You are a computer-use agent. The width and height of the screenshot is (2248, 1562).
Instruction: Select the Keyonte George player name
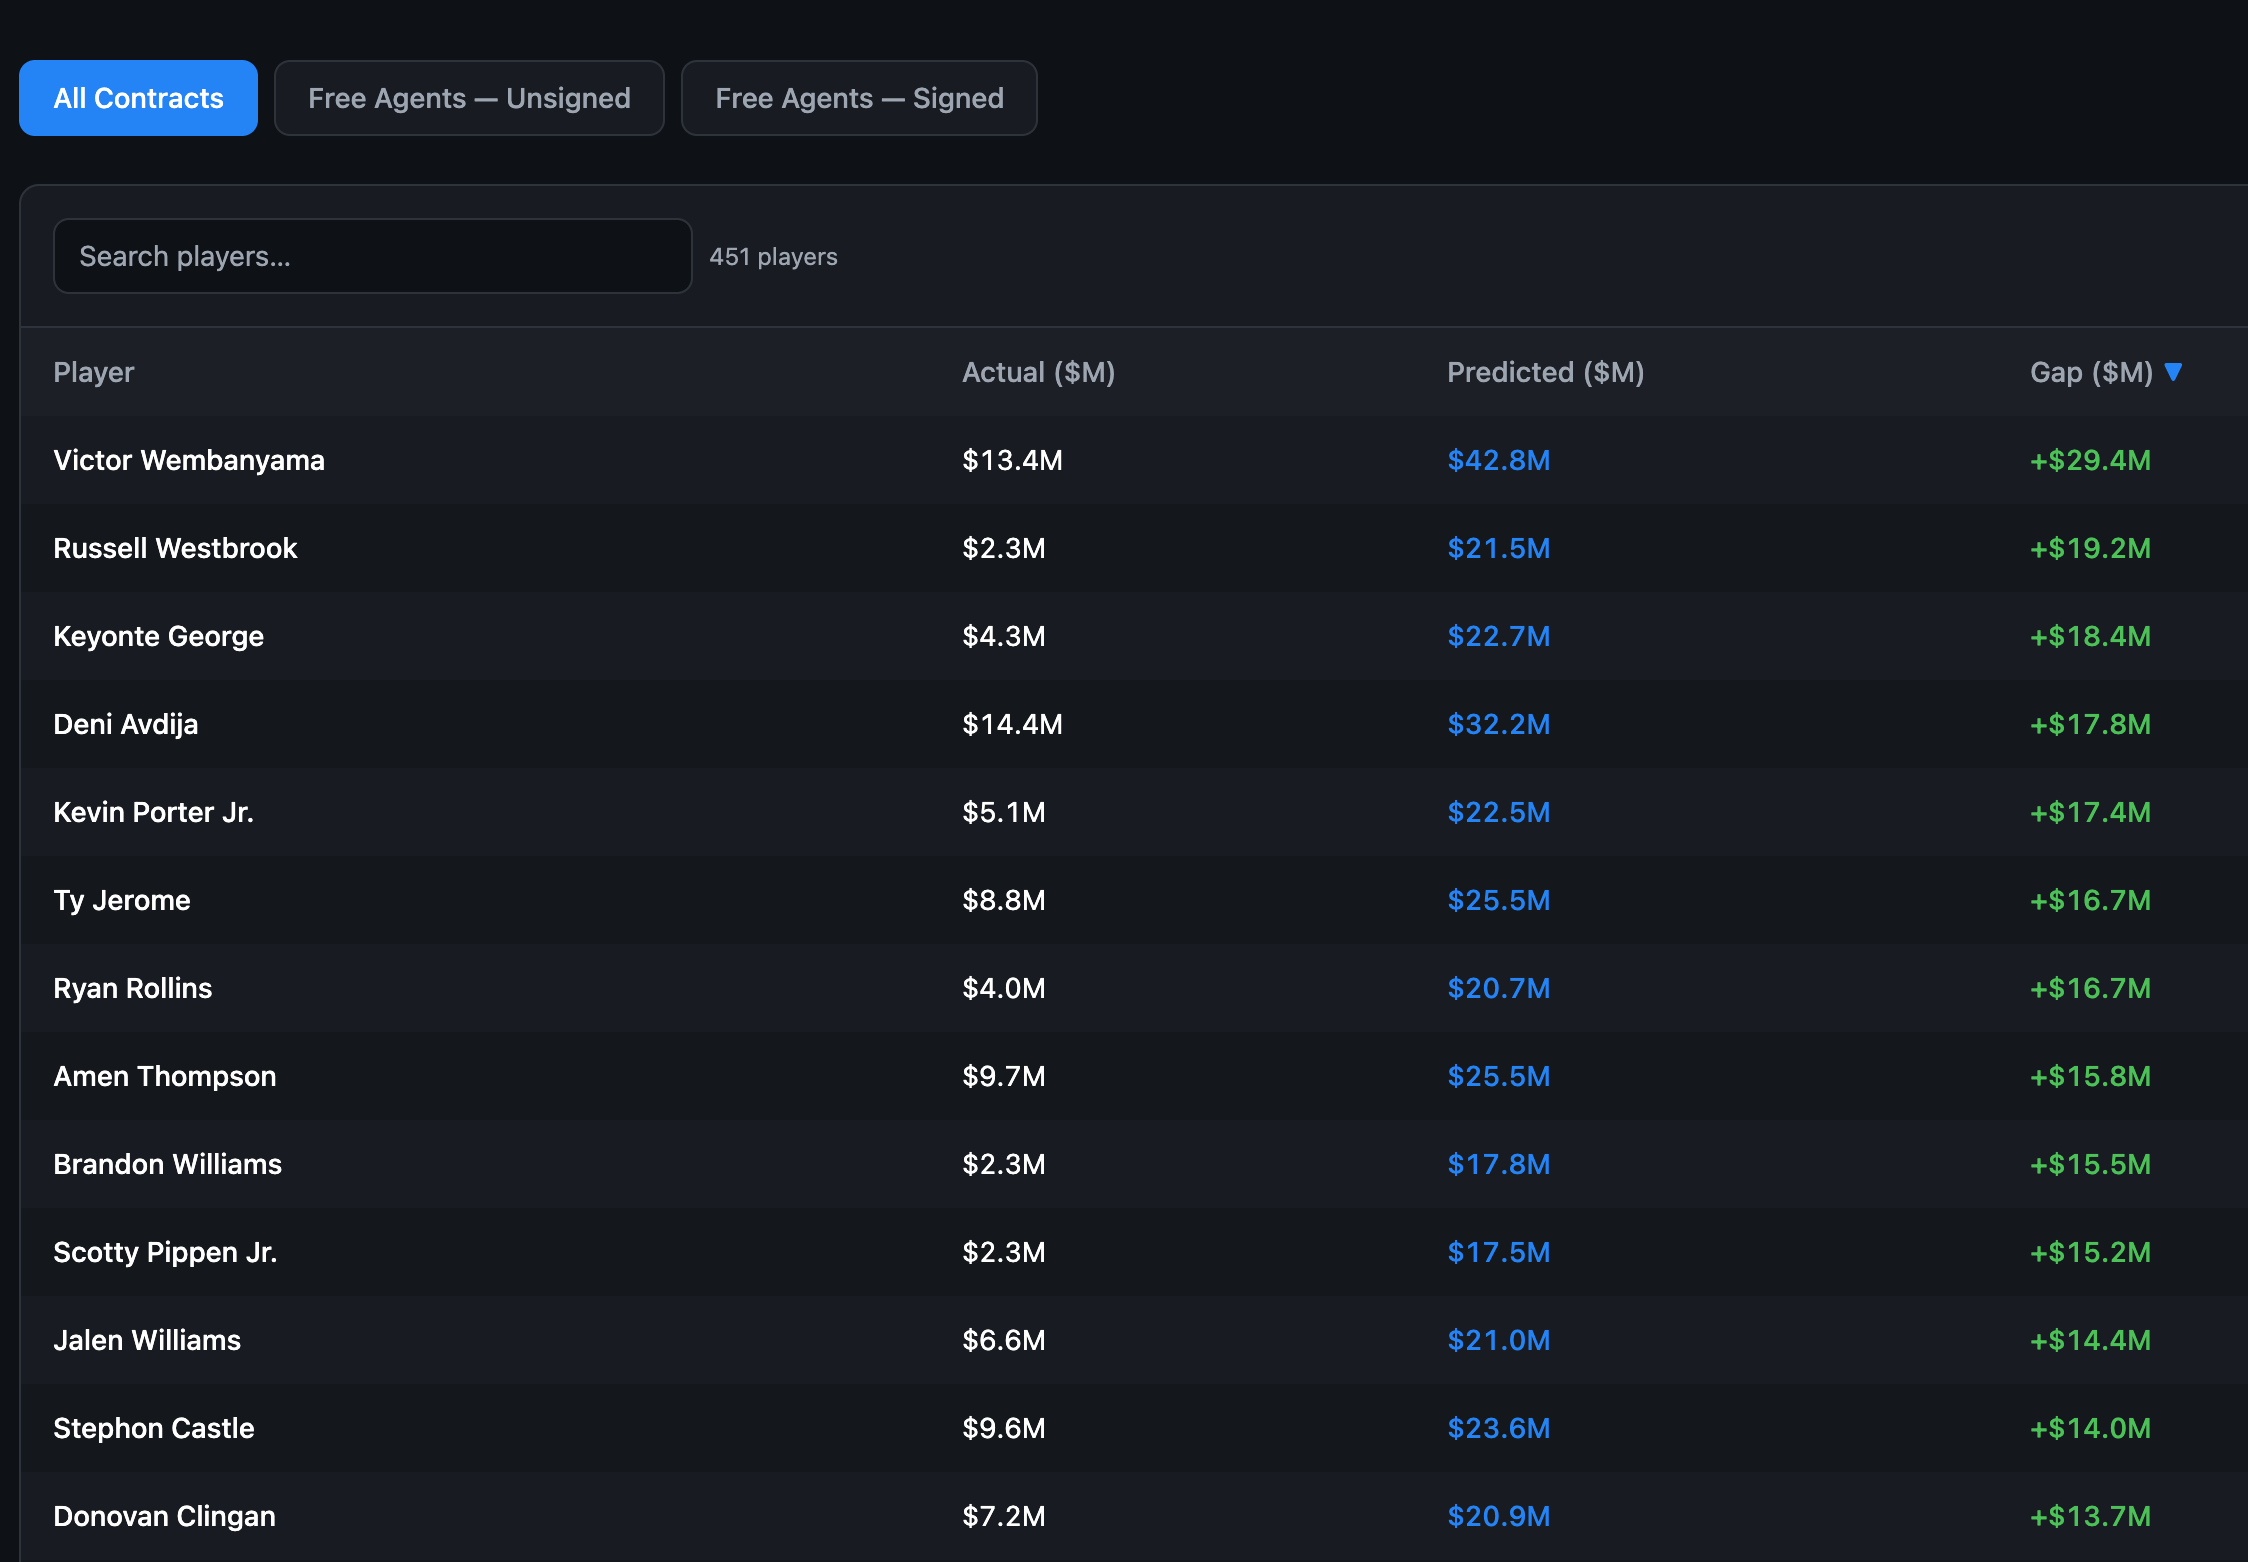point(158,636)
